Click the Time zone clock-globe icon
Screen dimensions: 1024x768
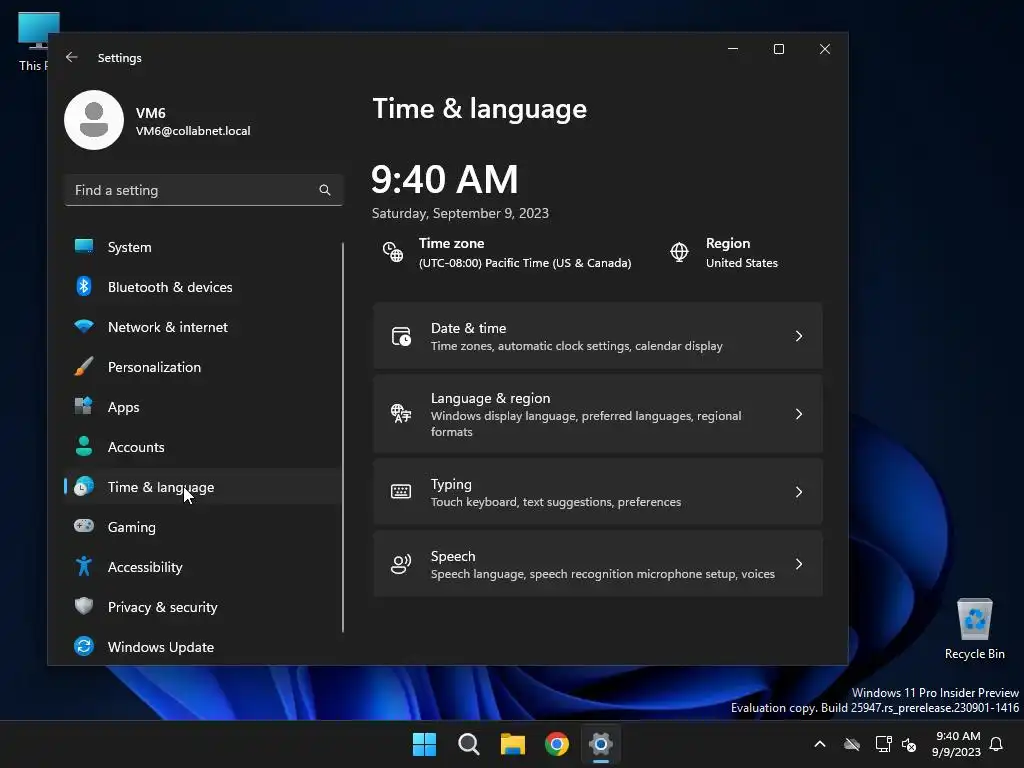(x=393, y=252)
